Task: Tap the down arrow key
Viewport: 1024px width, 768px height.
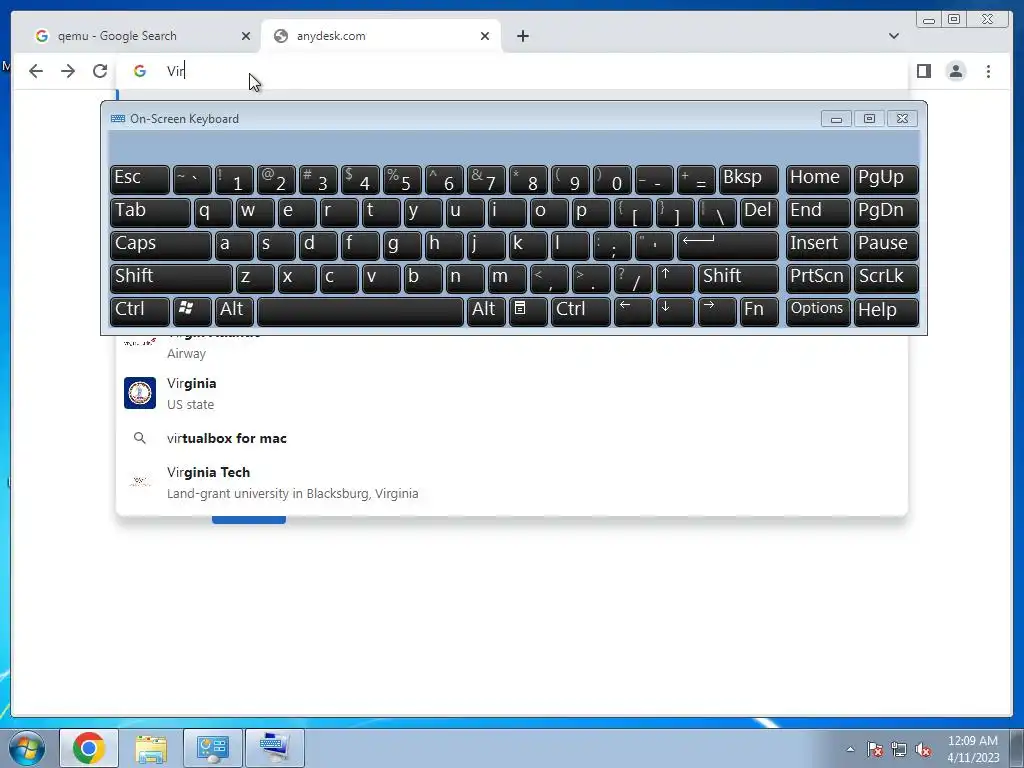Action: coord(675,311)
